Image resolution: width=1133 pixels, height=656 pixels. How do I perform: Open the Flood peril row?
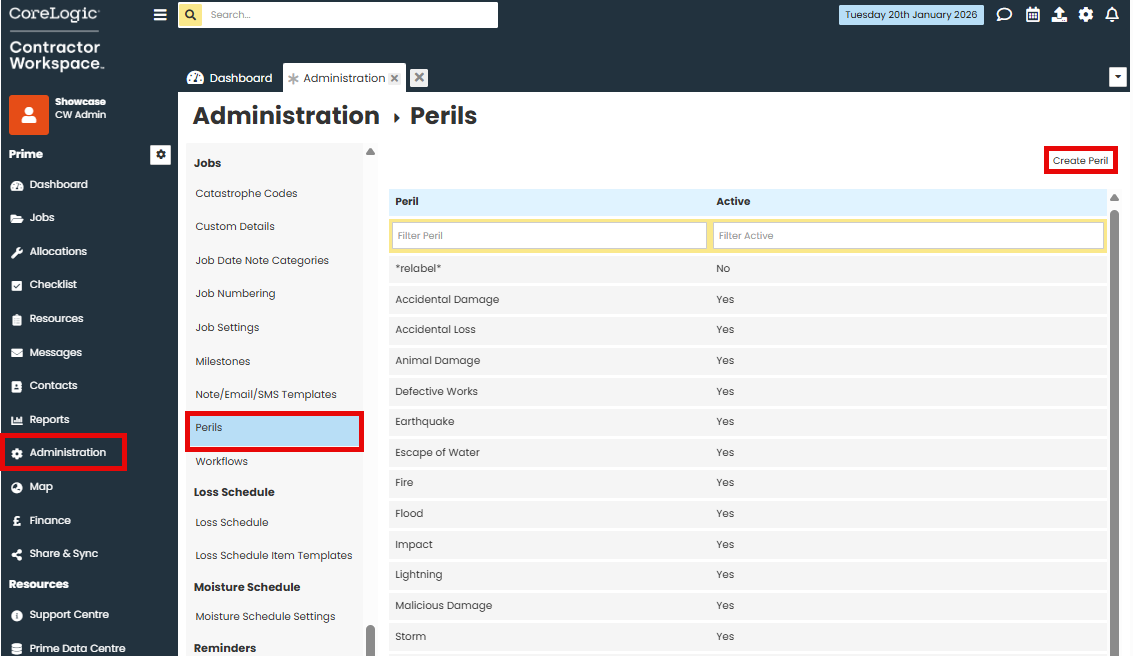(x=748, y=514)
